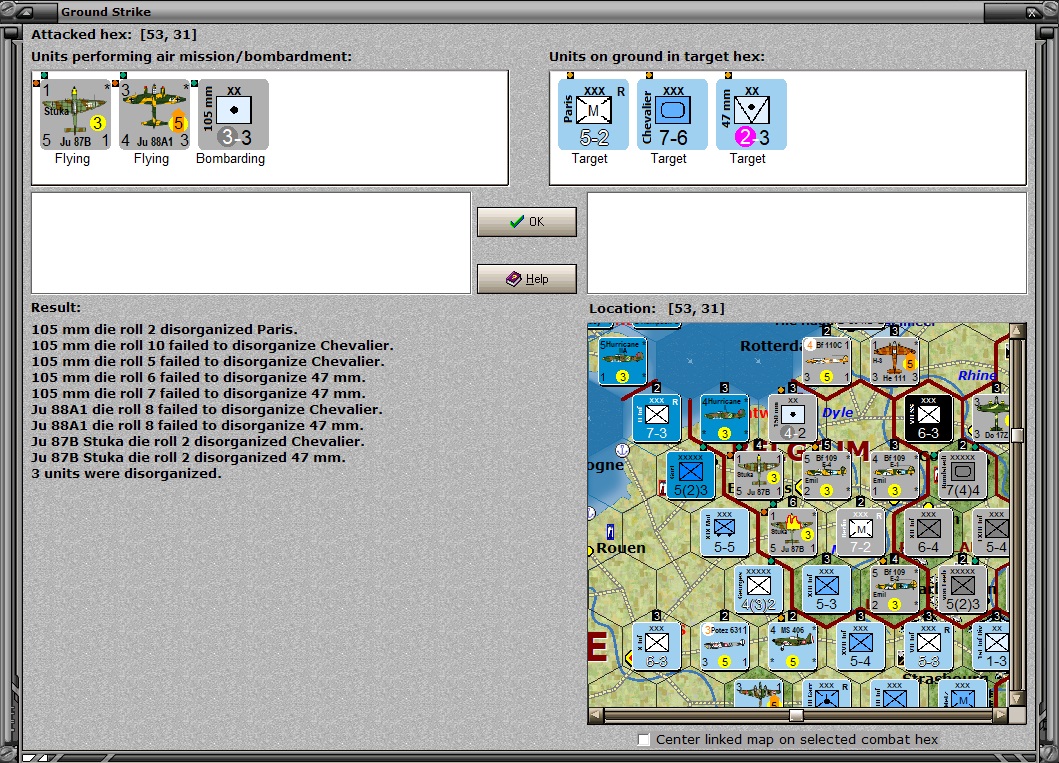Click result line '105 mm die roll 2 disorganized Paris.'
Viewport: 1059px width, 763px height.
tap(164, 330)
